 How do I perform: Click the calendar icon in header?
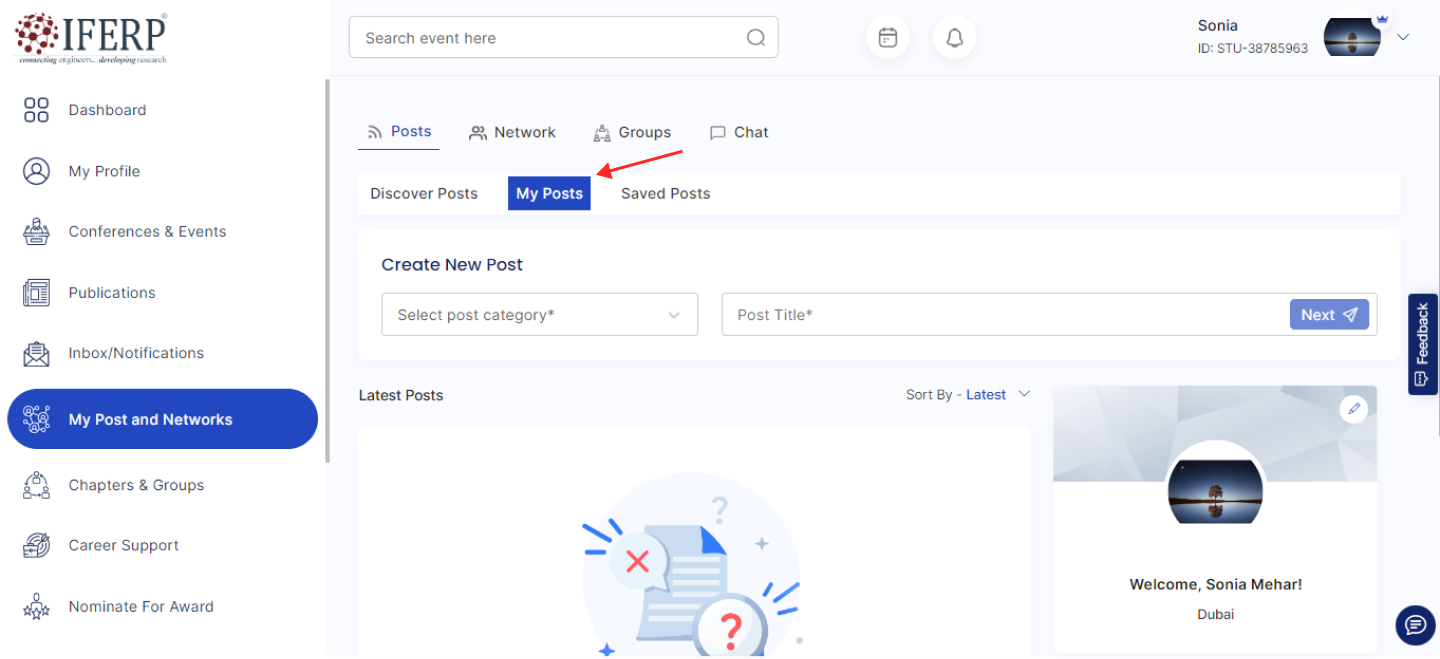887,38
